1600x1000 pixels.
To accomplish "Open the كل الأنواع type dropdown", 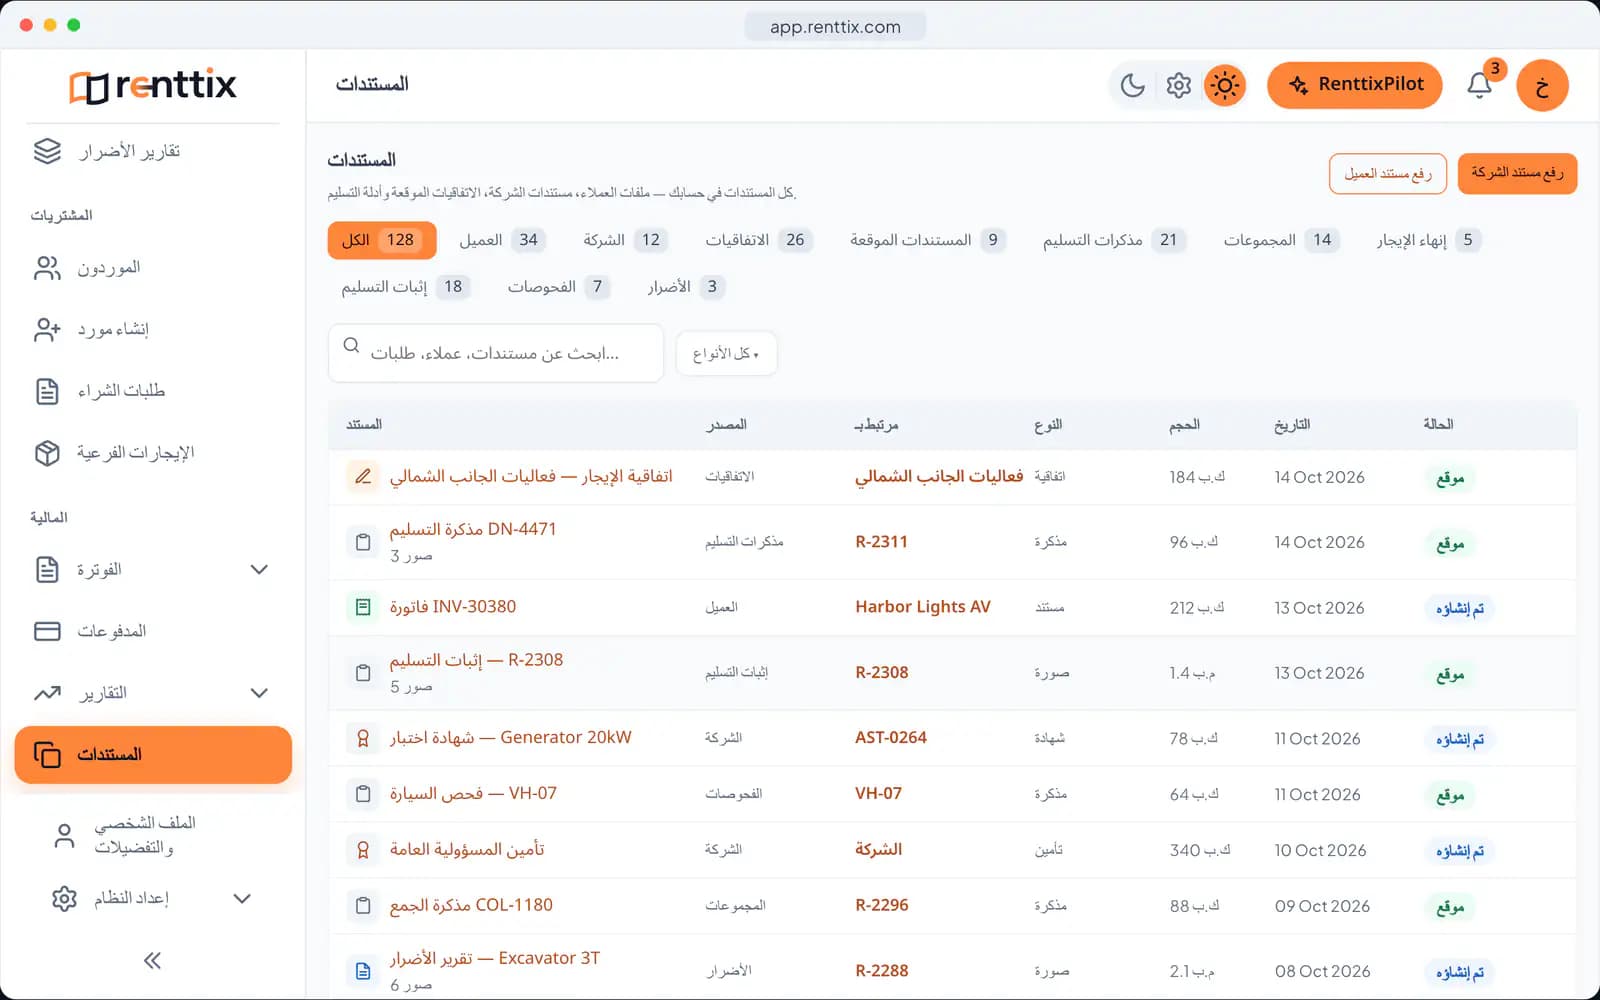I will (x=726, y=354).
